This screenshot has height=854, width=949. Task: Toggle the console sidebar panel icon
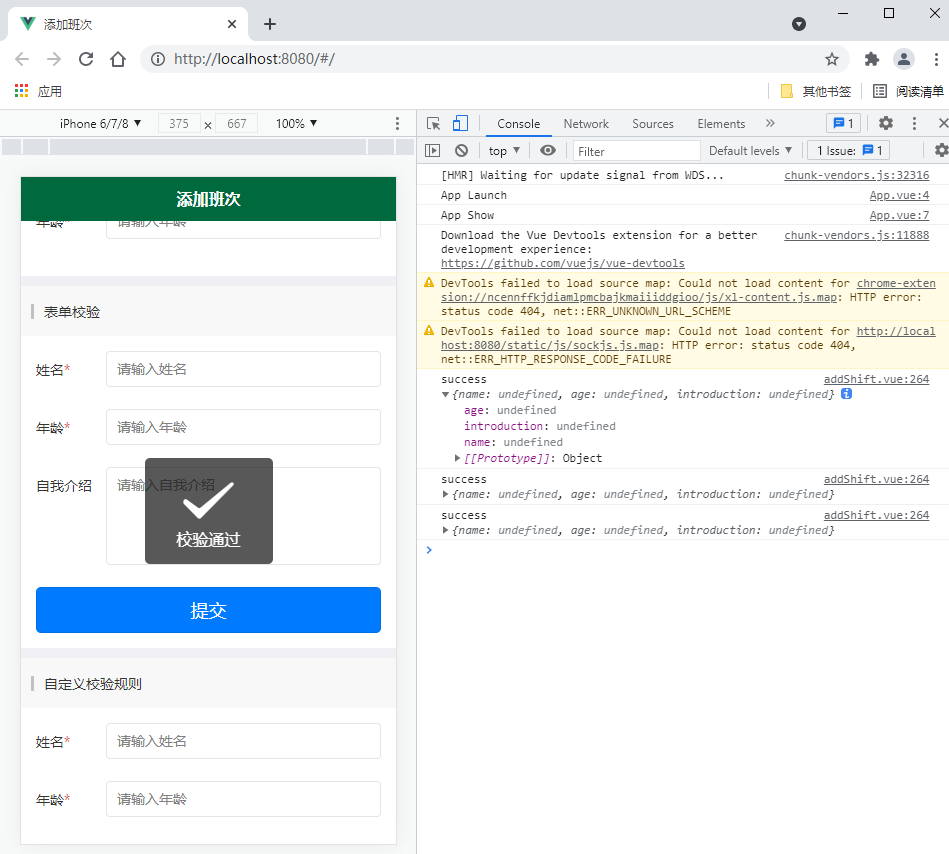point(433,151)
